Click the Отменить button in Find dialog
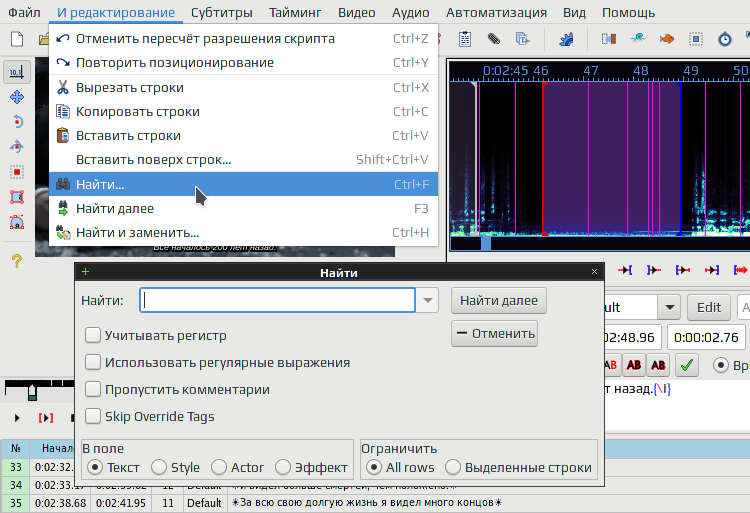750x513 pixels. pos(494,333)
